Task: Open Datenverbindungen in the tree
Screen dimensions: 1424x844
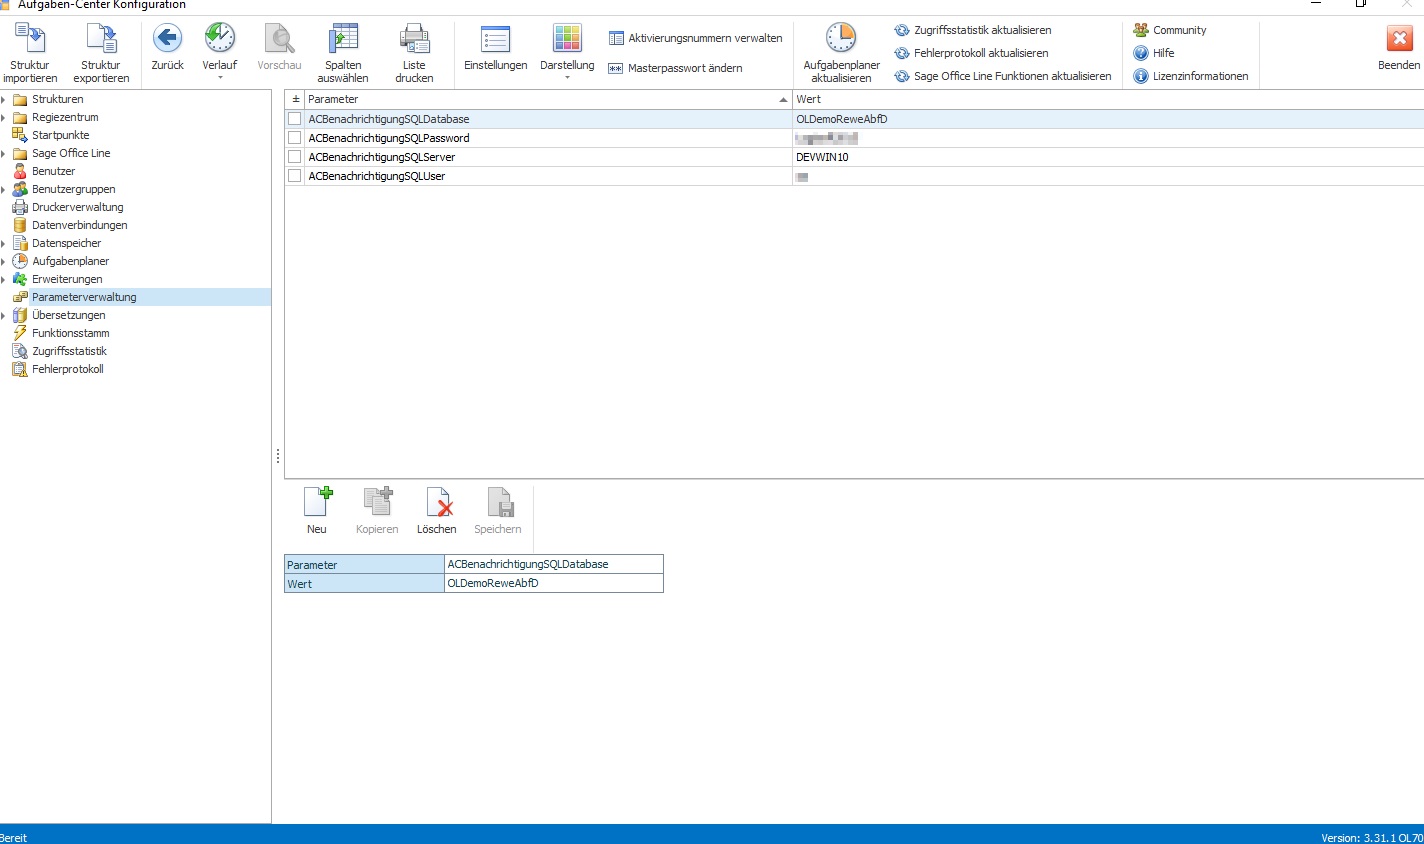Action: (x=79, y=225)
